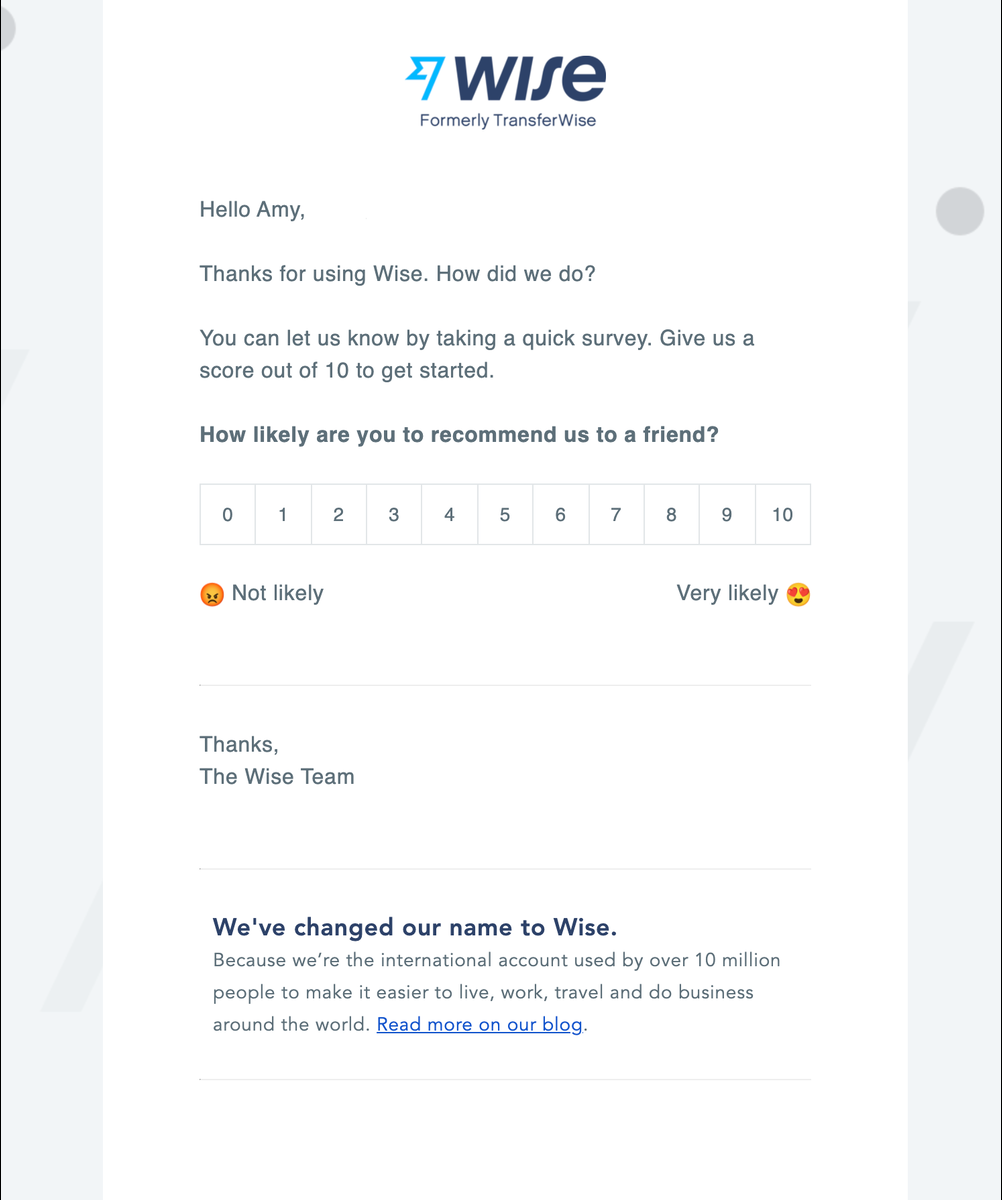Click the "Not likely" label

point(277,594)
